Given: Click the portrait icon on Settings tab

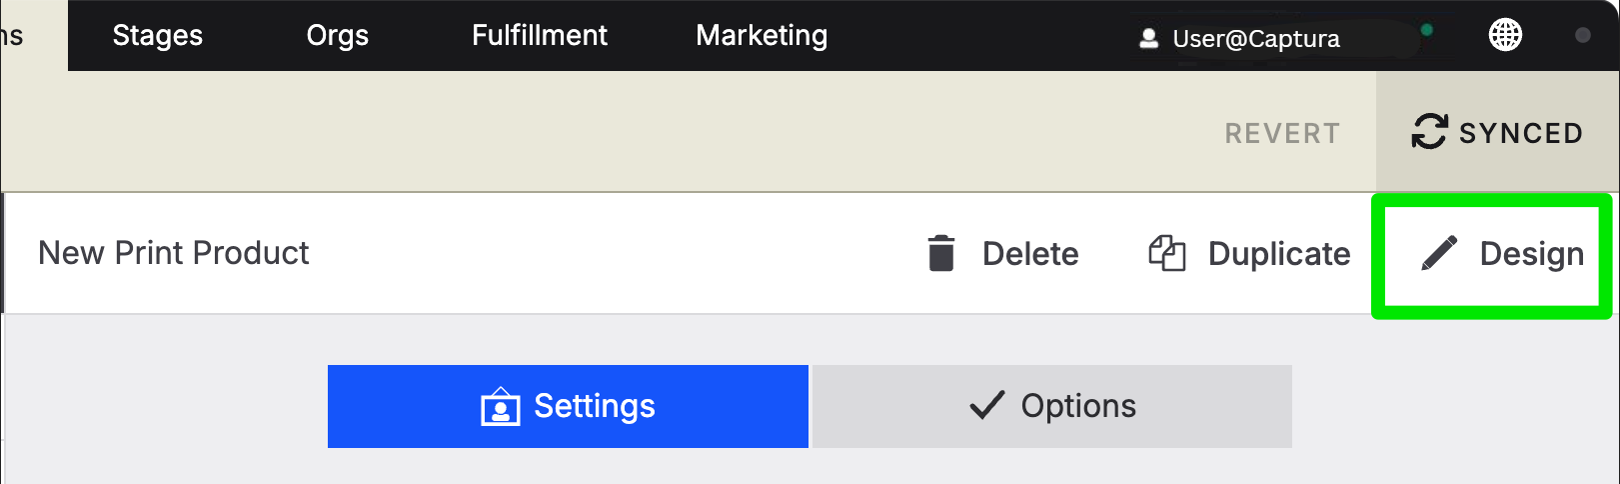Looking at the screenshot, I should (500, 407).
